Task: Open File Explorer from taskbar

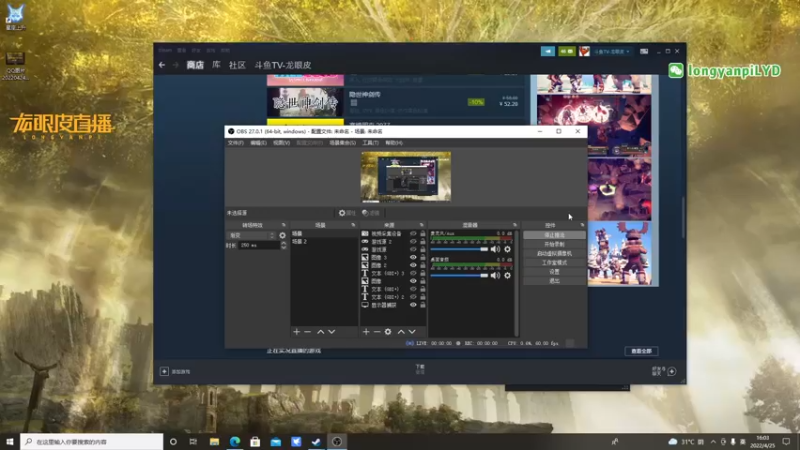Action: pos(214,442)
